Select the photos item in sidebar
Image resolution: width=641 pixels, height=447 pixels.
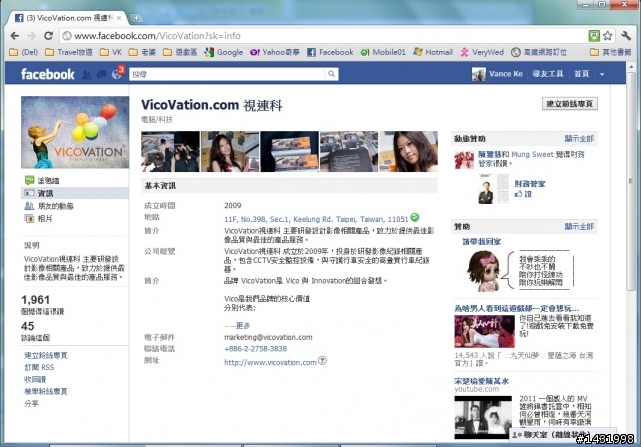(38, 218)
